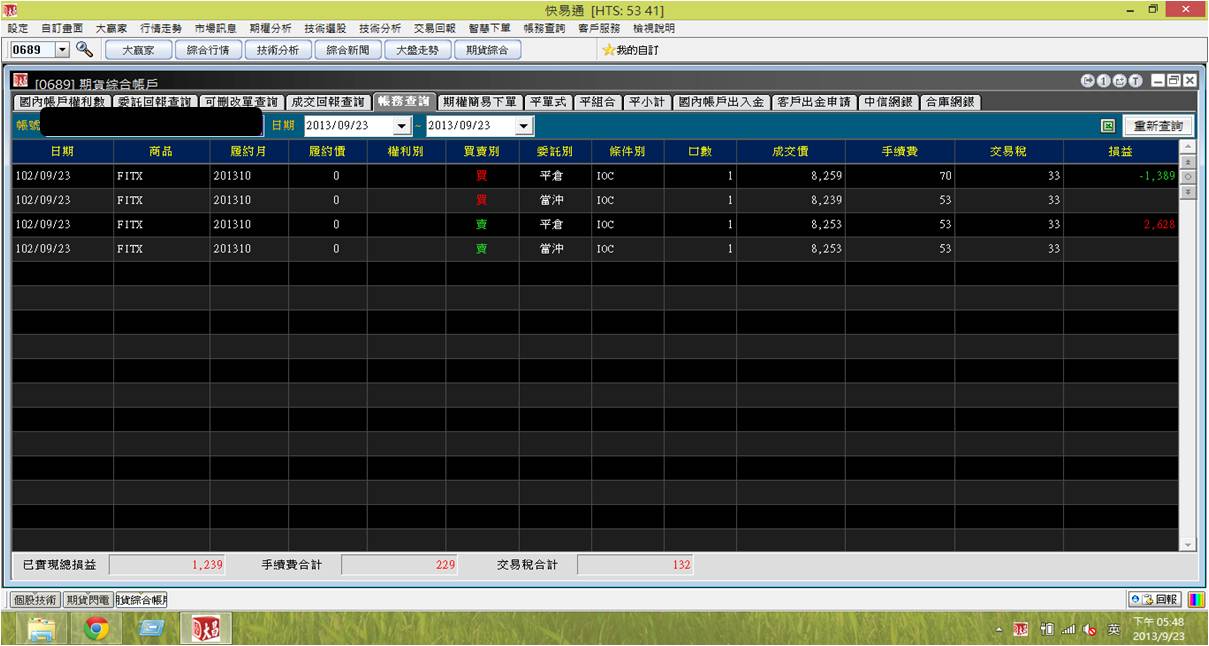This screenshot has height=646, width=1209.
Task: Click the blue window app icon in the taskbar
Action: click(151, 628)
